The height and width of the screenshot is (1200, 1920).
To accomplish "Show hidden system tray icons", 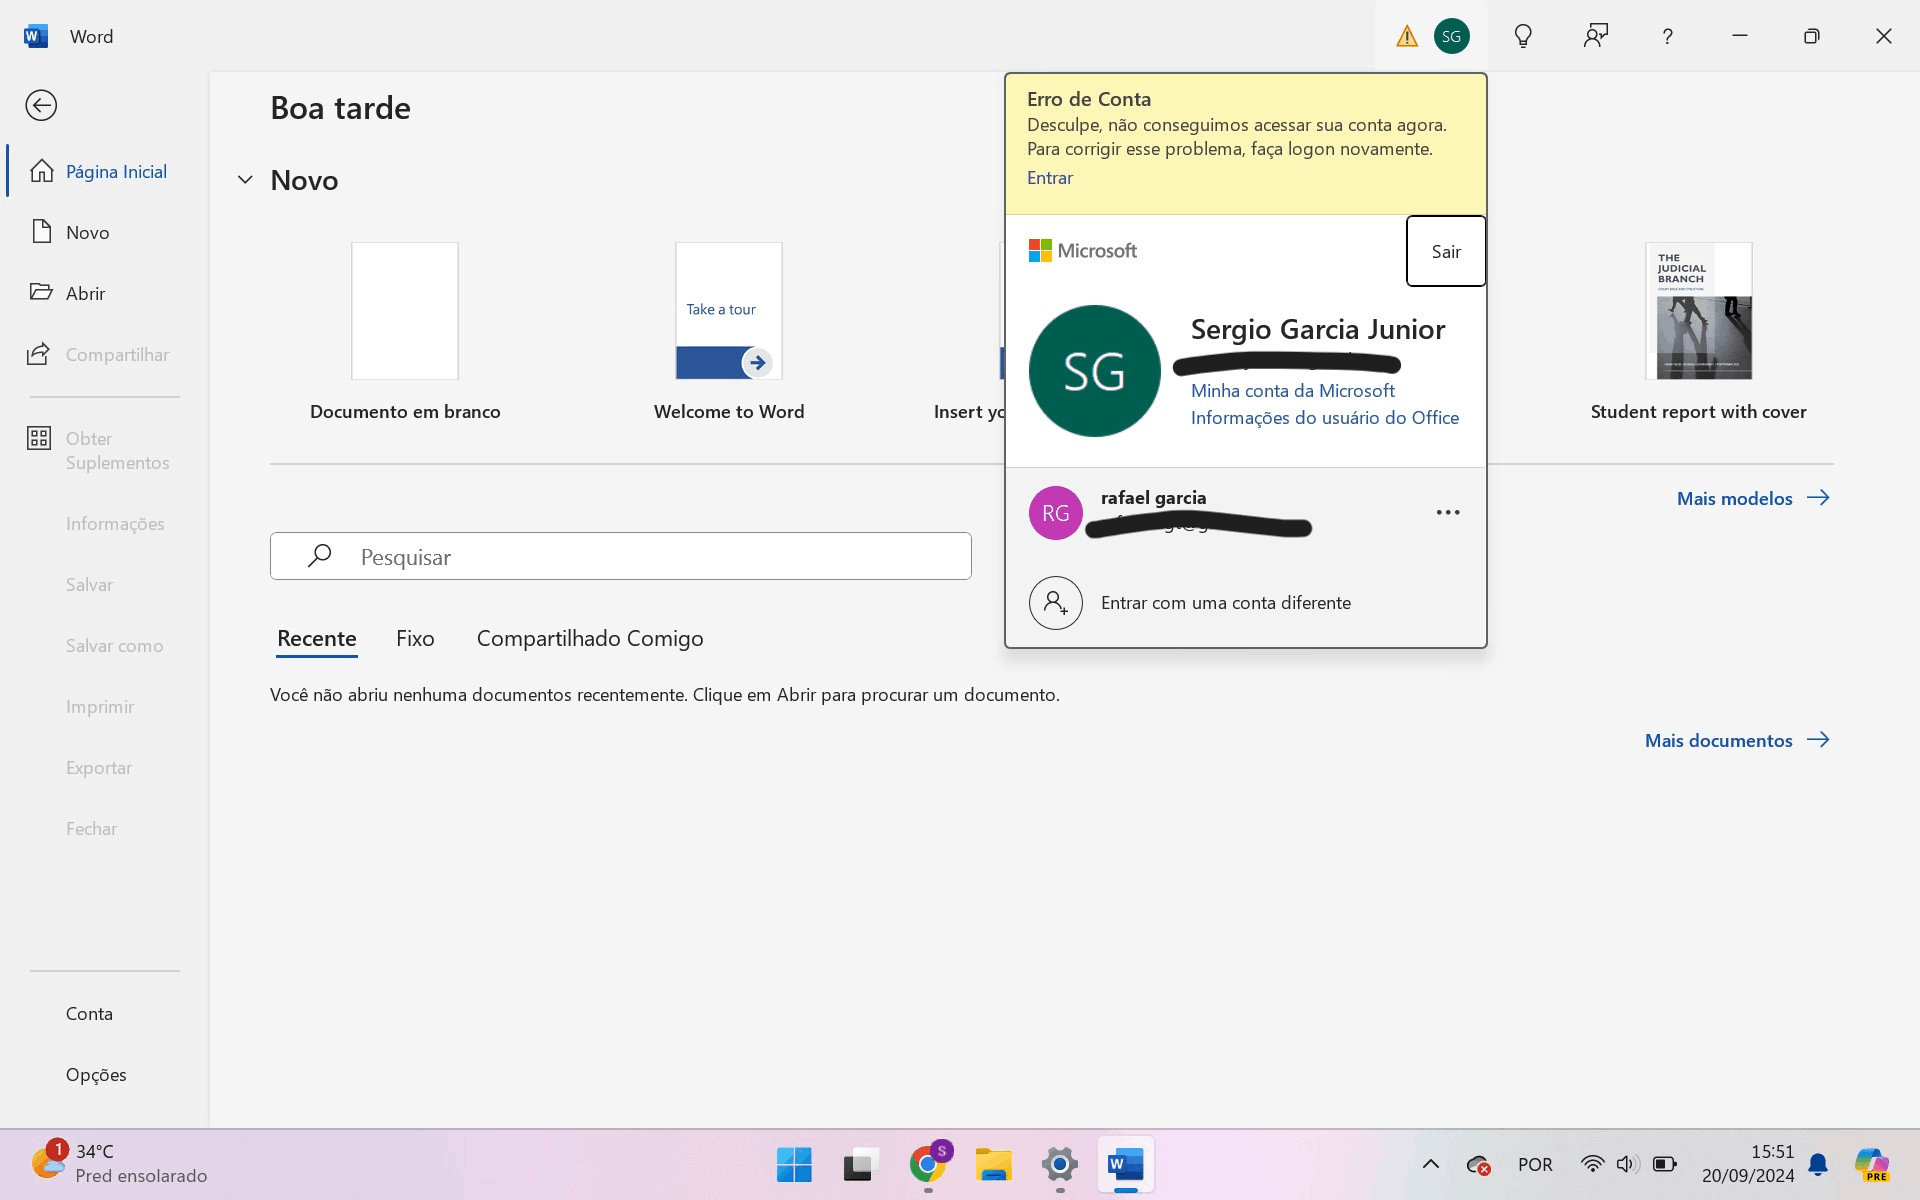I will 1431,1164.
